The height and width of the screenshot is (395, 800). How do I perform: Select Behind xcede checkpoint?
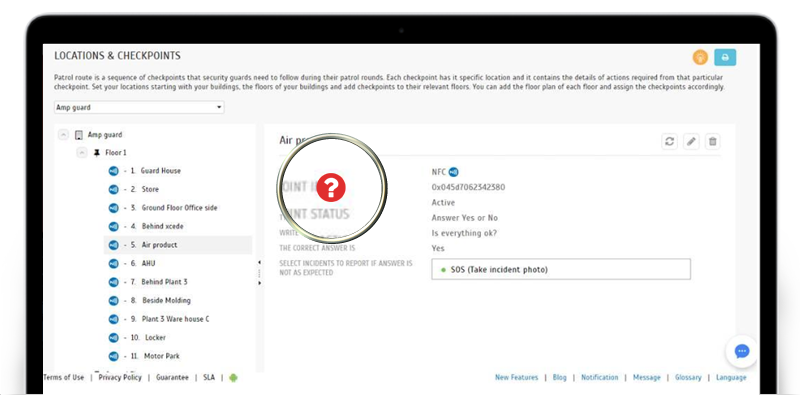click(162, 226)
